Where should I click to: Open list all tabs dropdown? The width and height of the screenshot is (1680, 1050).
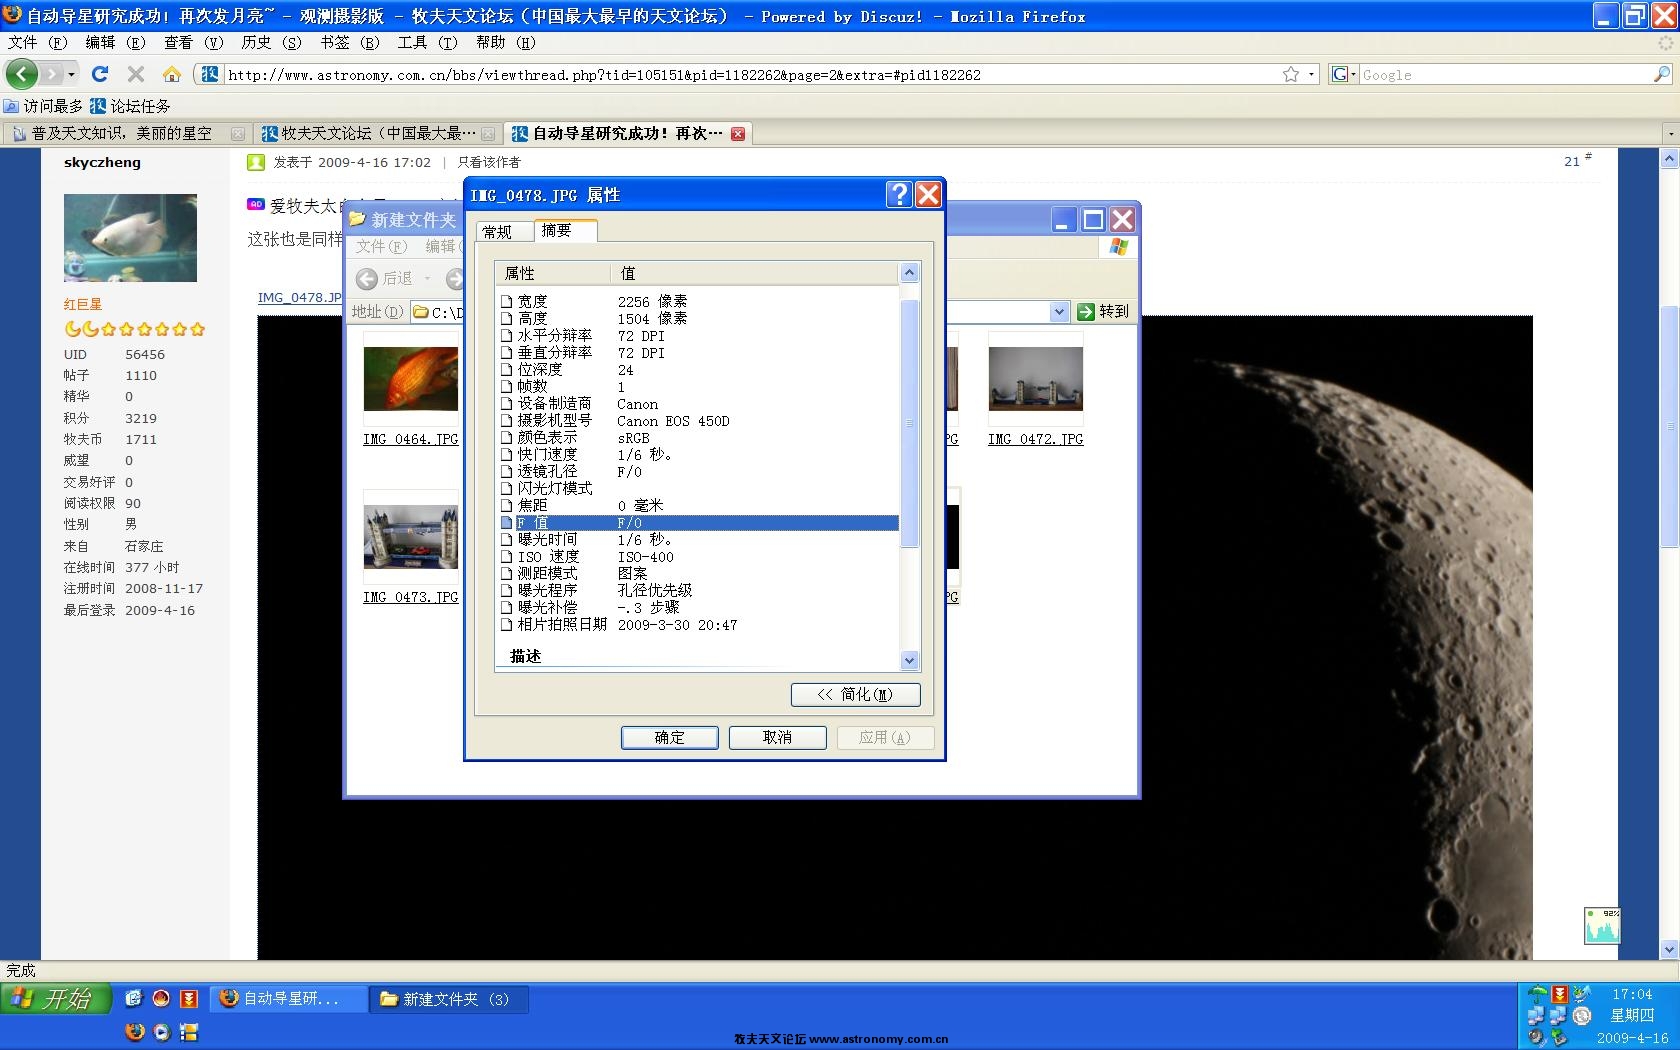point(1669,133)
